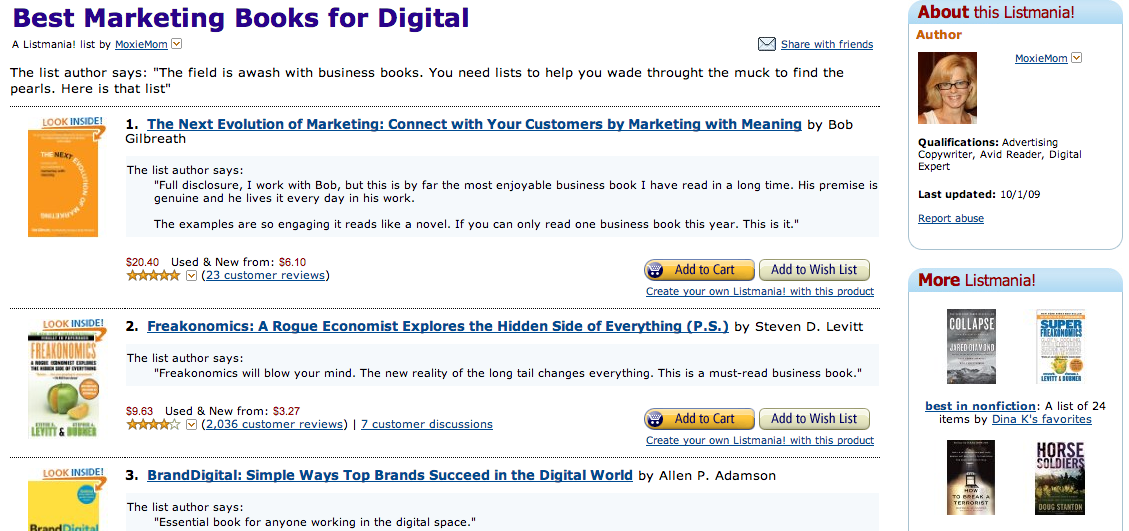The image size is (1129, 531).
Task: Click the envelope icon beside Share with friends
Action: [x=766, y=45]
